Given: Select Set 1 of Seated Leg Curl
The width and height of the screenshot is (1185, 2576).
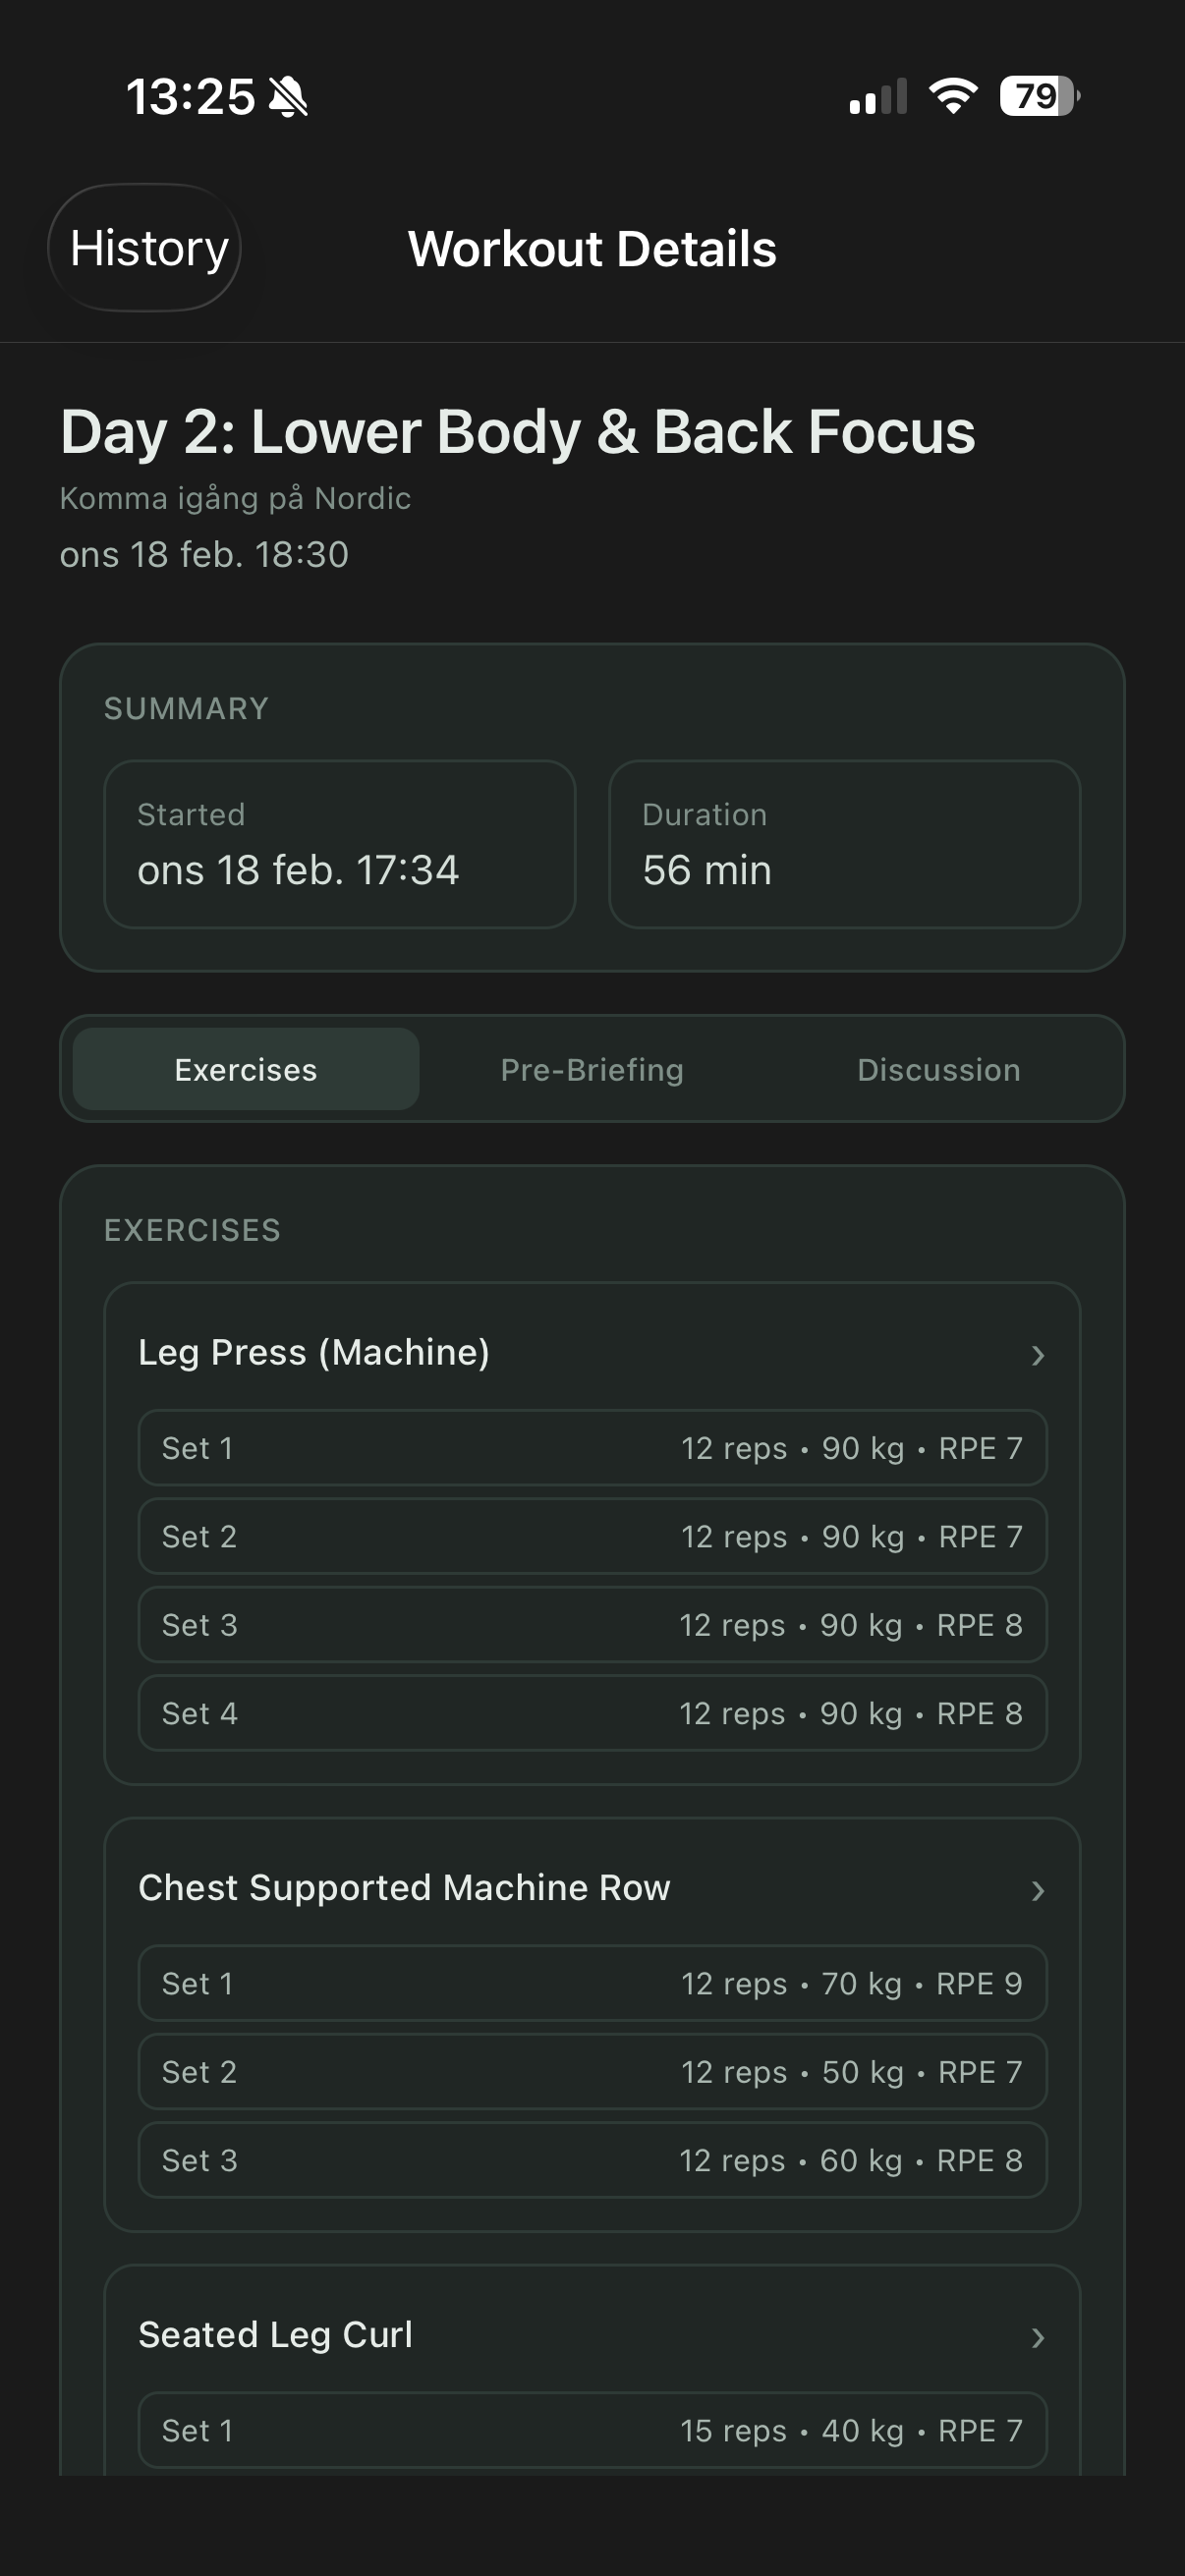Looking at the screenshot, I should pos(592,2430).
